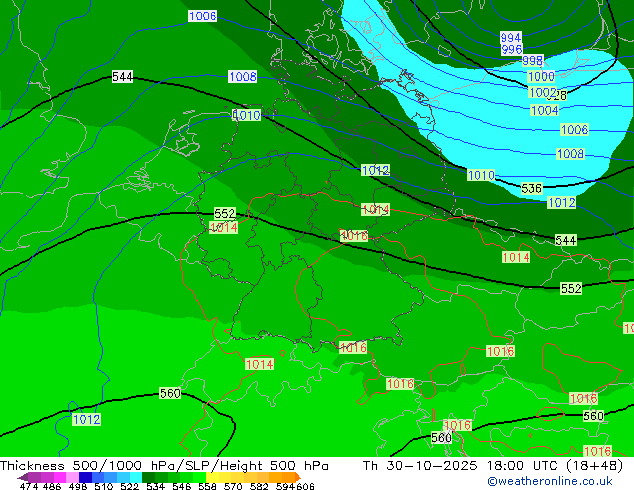Click the 544 label with white background

click(x=122, y=76)
